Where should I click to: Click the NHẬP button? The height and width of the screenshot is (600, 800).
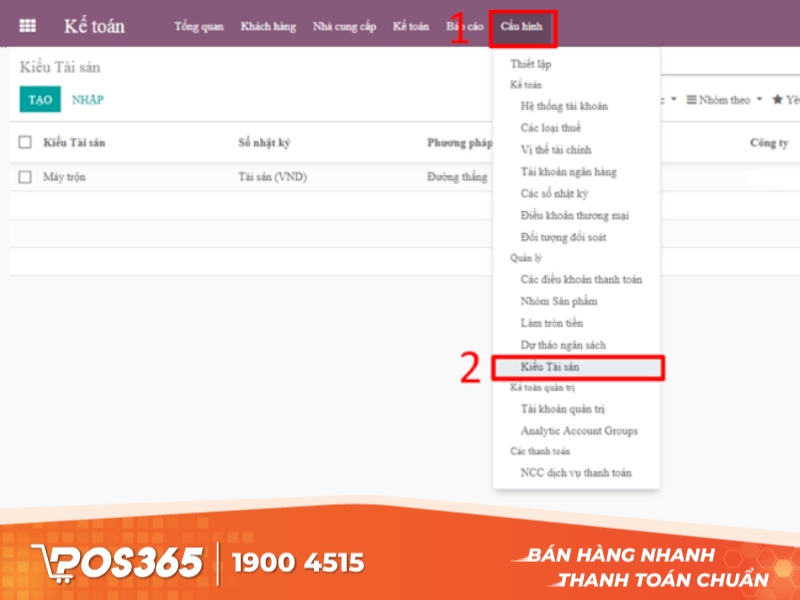point(87,100)
